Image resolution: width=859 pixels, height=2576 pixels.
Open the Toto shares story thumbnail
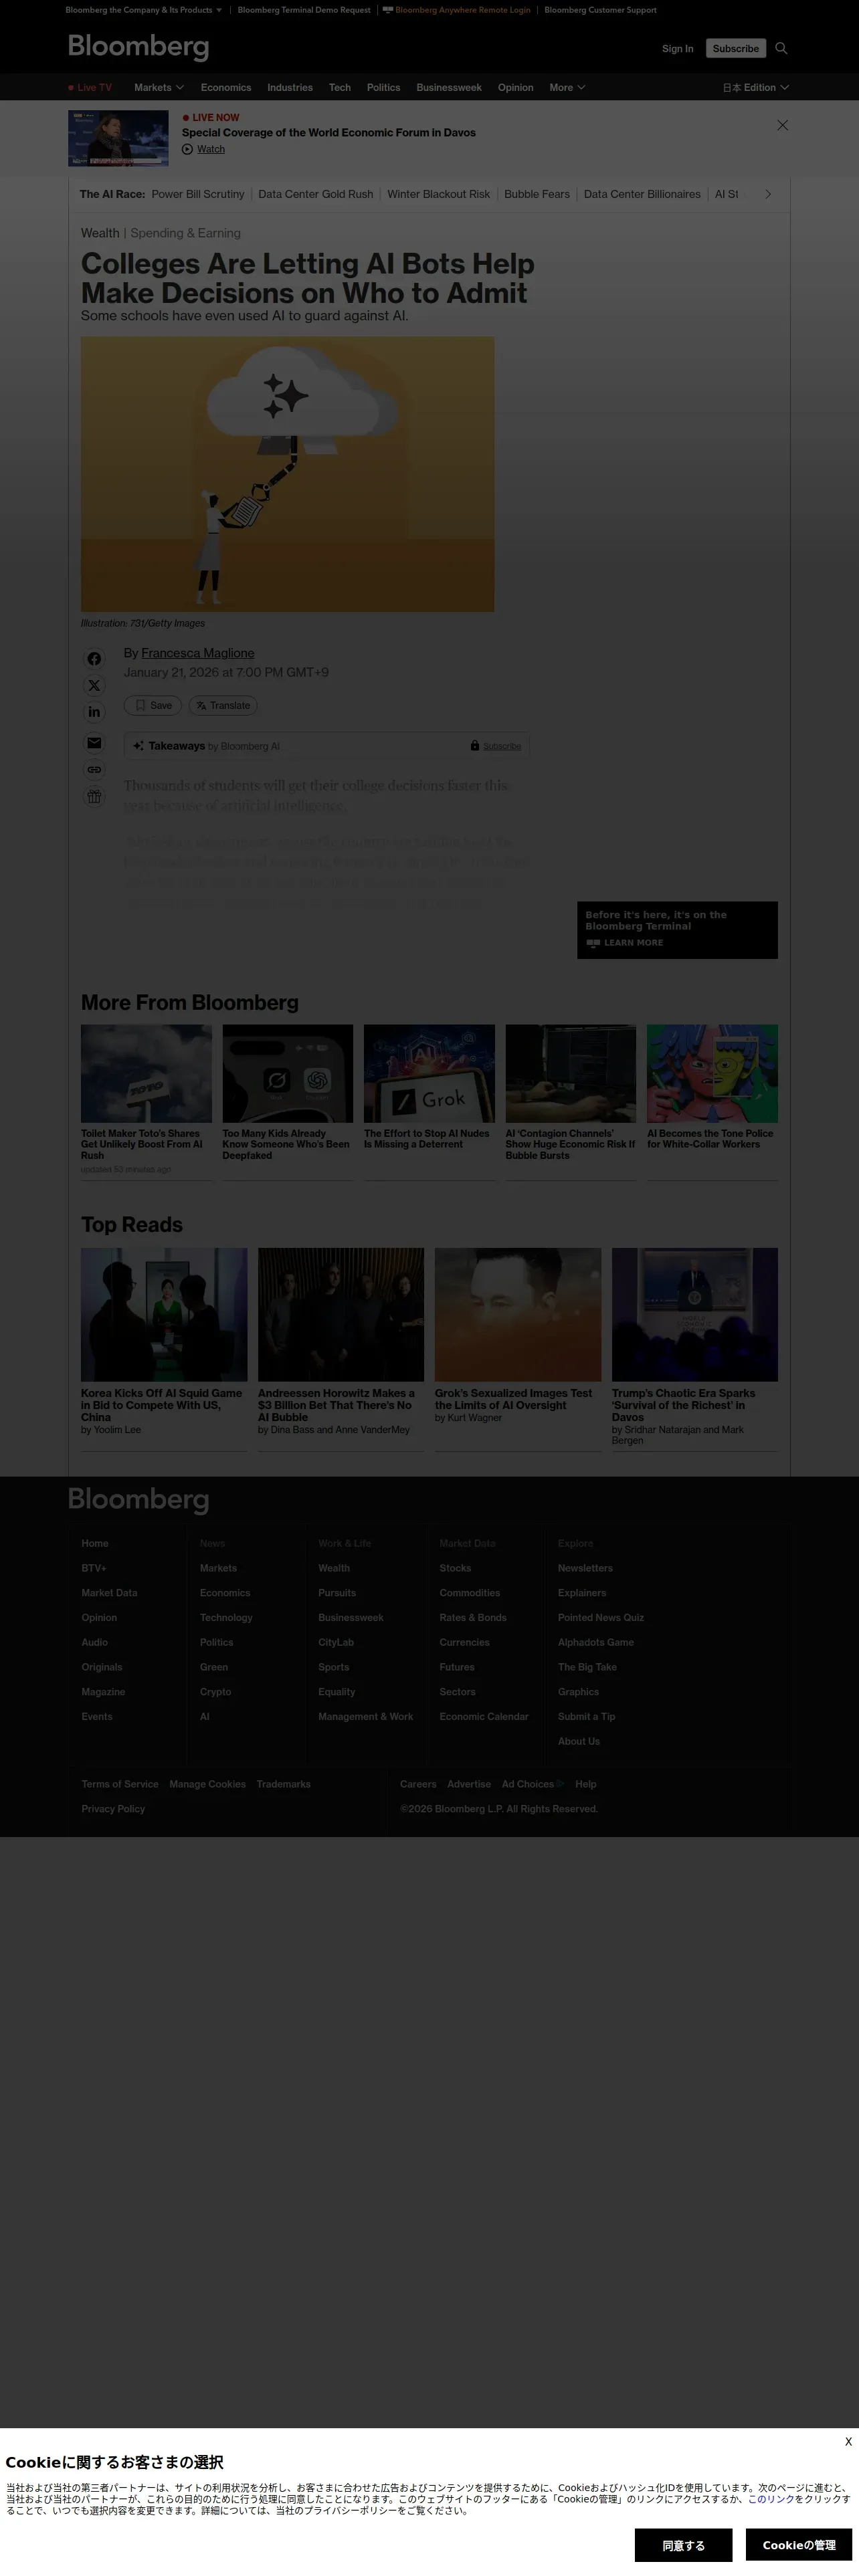(x=146, y=1073)
